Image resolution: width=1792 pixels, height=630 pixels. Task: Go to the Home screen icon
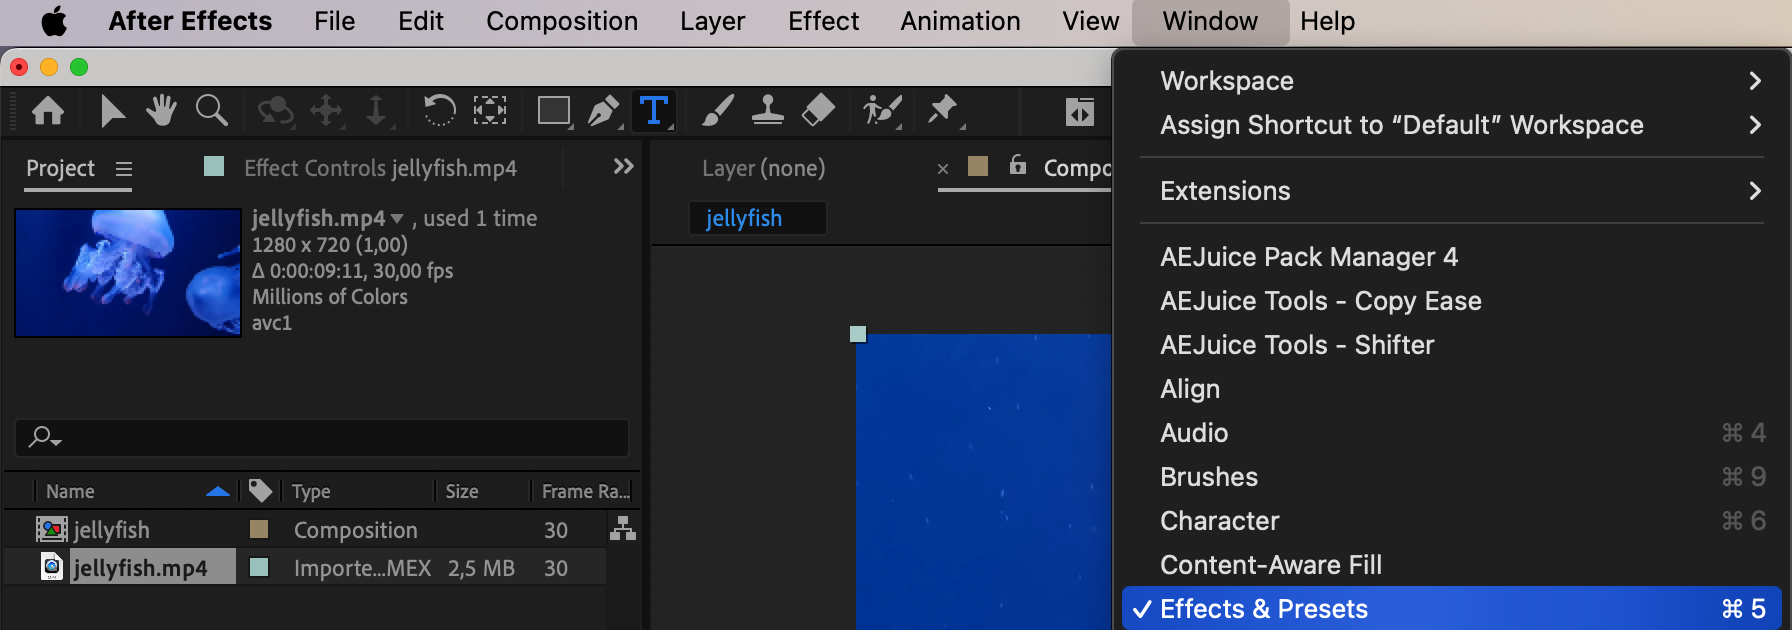click(48, 110)
